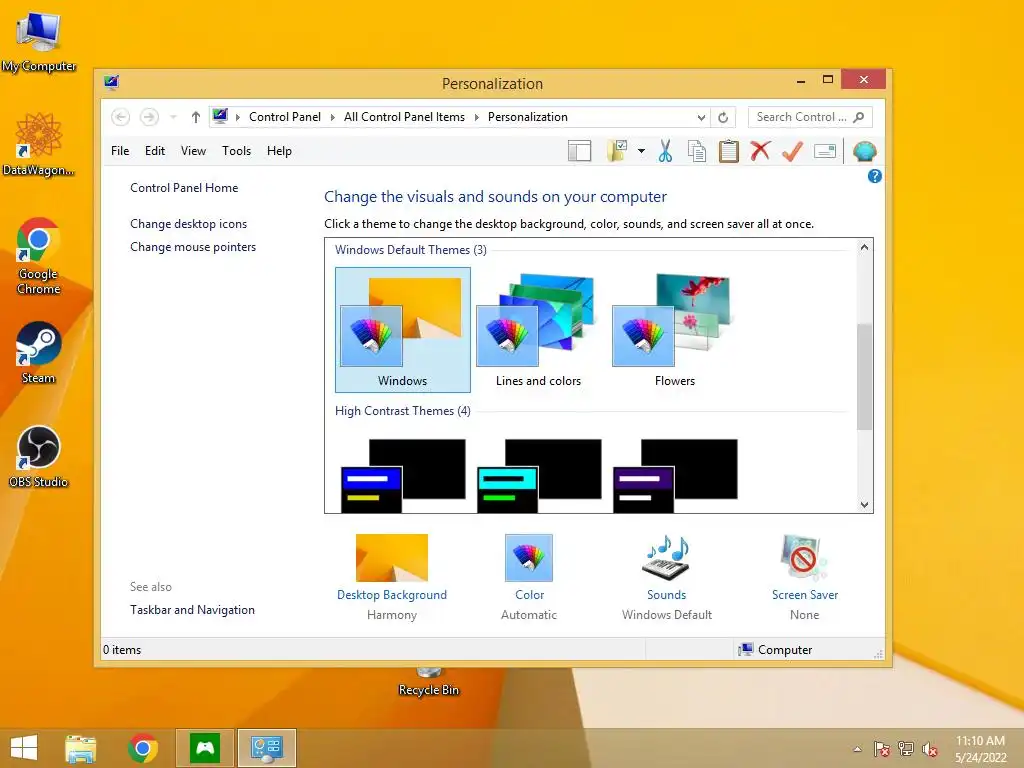Click the theme list scroll down arrow
This screenshot has width=1024, height=768.
point(864,504)
